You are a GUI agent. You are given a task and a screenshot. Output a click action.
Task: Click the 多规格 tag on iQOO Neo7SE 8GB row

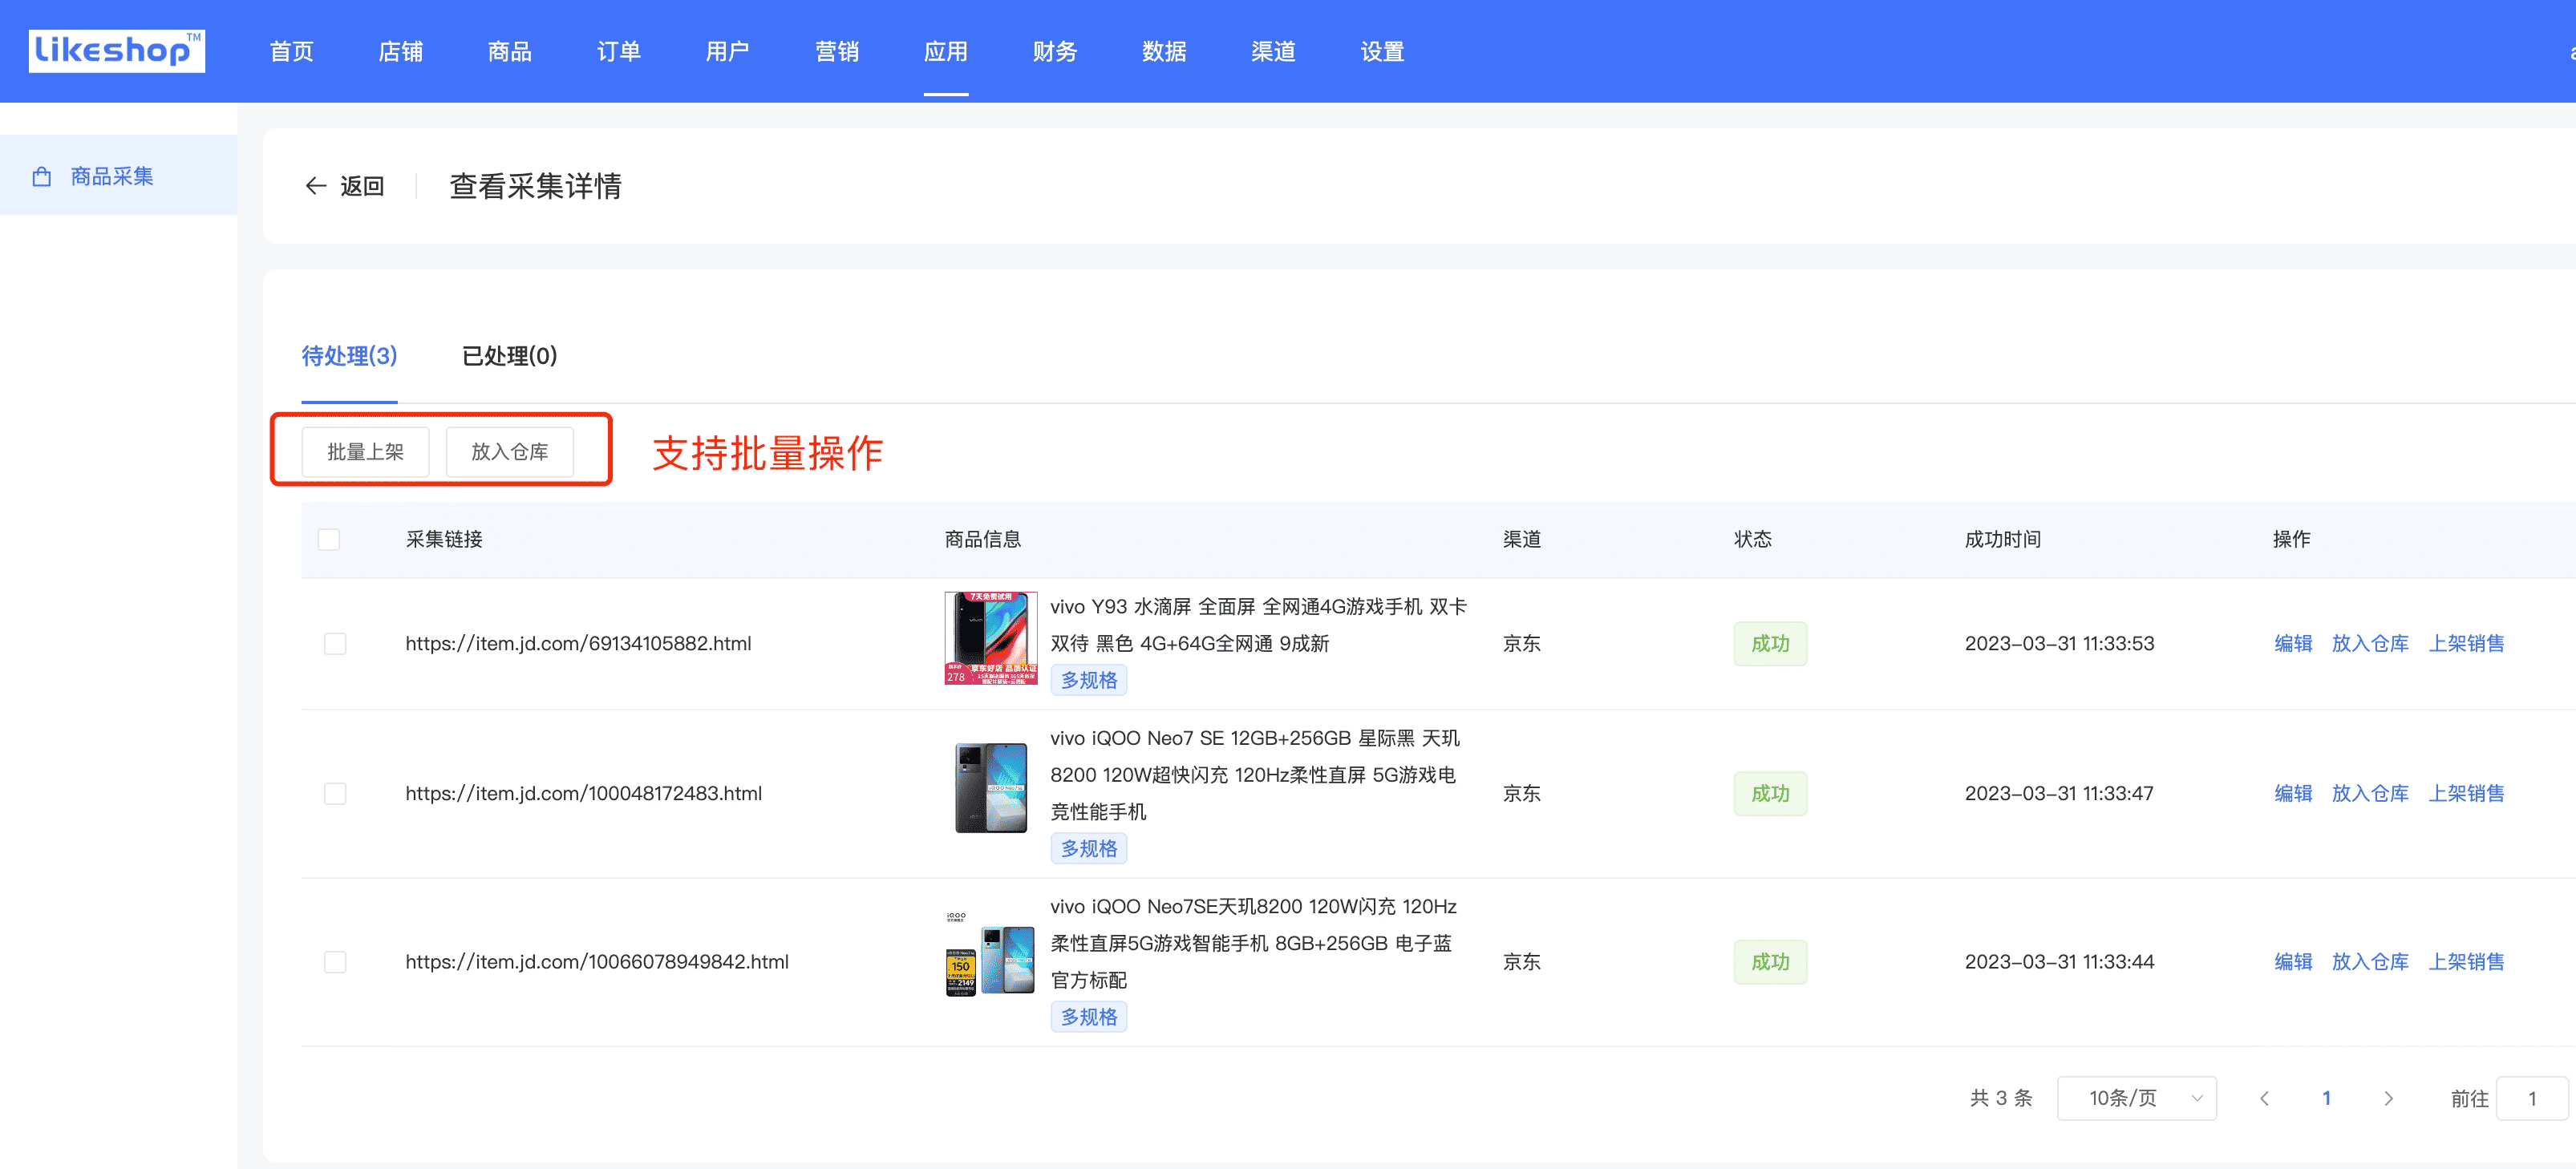1089,1017
